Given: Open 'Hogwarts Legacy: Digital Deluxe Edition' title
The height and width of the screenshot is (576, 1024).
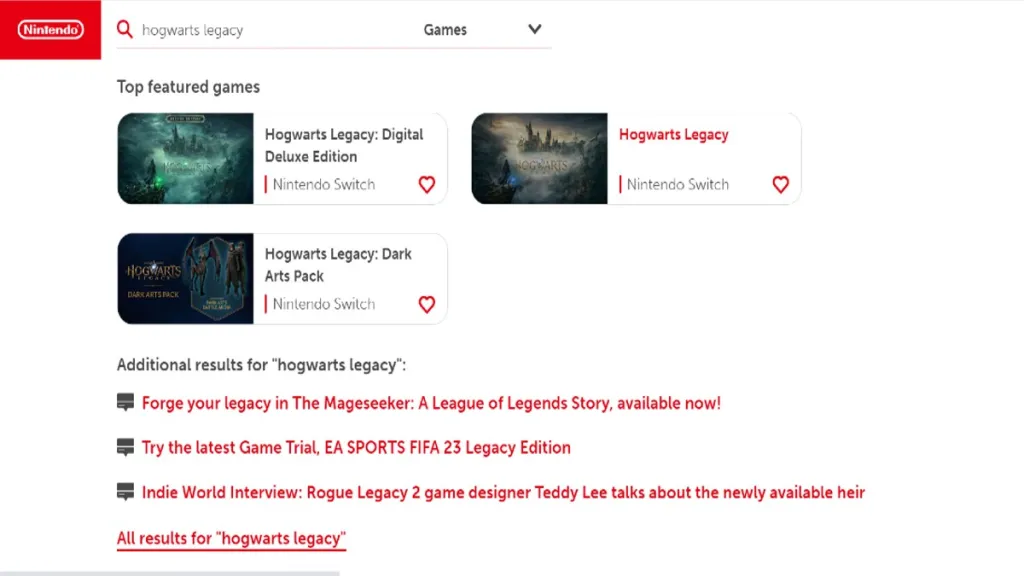Looking at the screenshot, I should 344,146.
